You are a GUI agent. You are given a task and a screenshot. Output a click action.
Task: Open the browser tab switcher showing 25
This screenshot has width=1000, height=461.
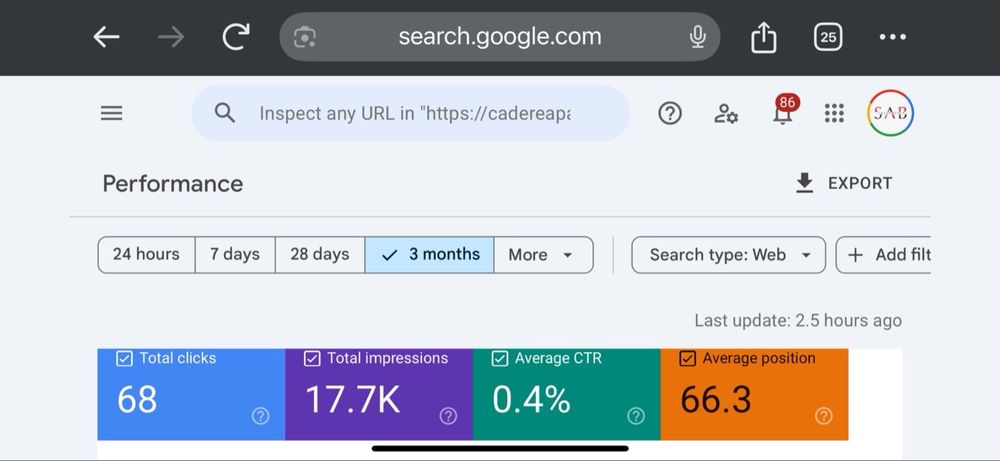coord(828,38)
